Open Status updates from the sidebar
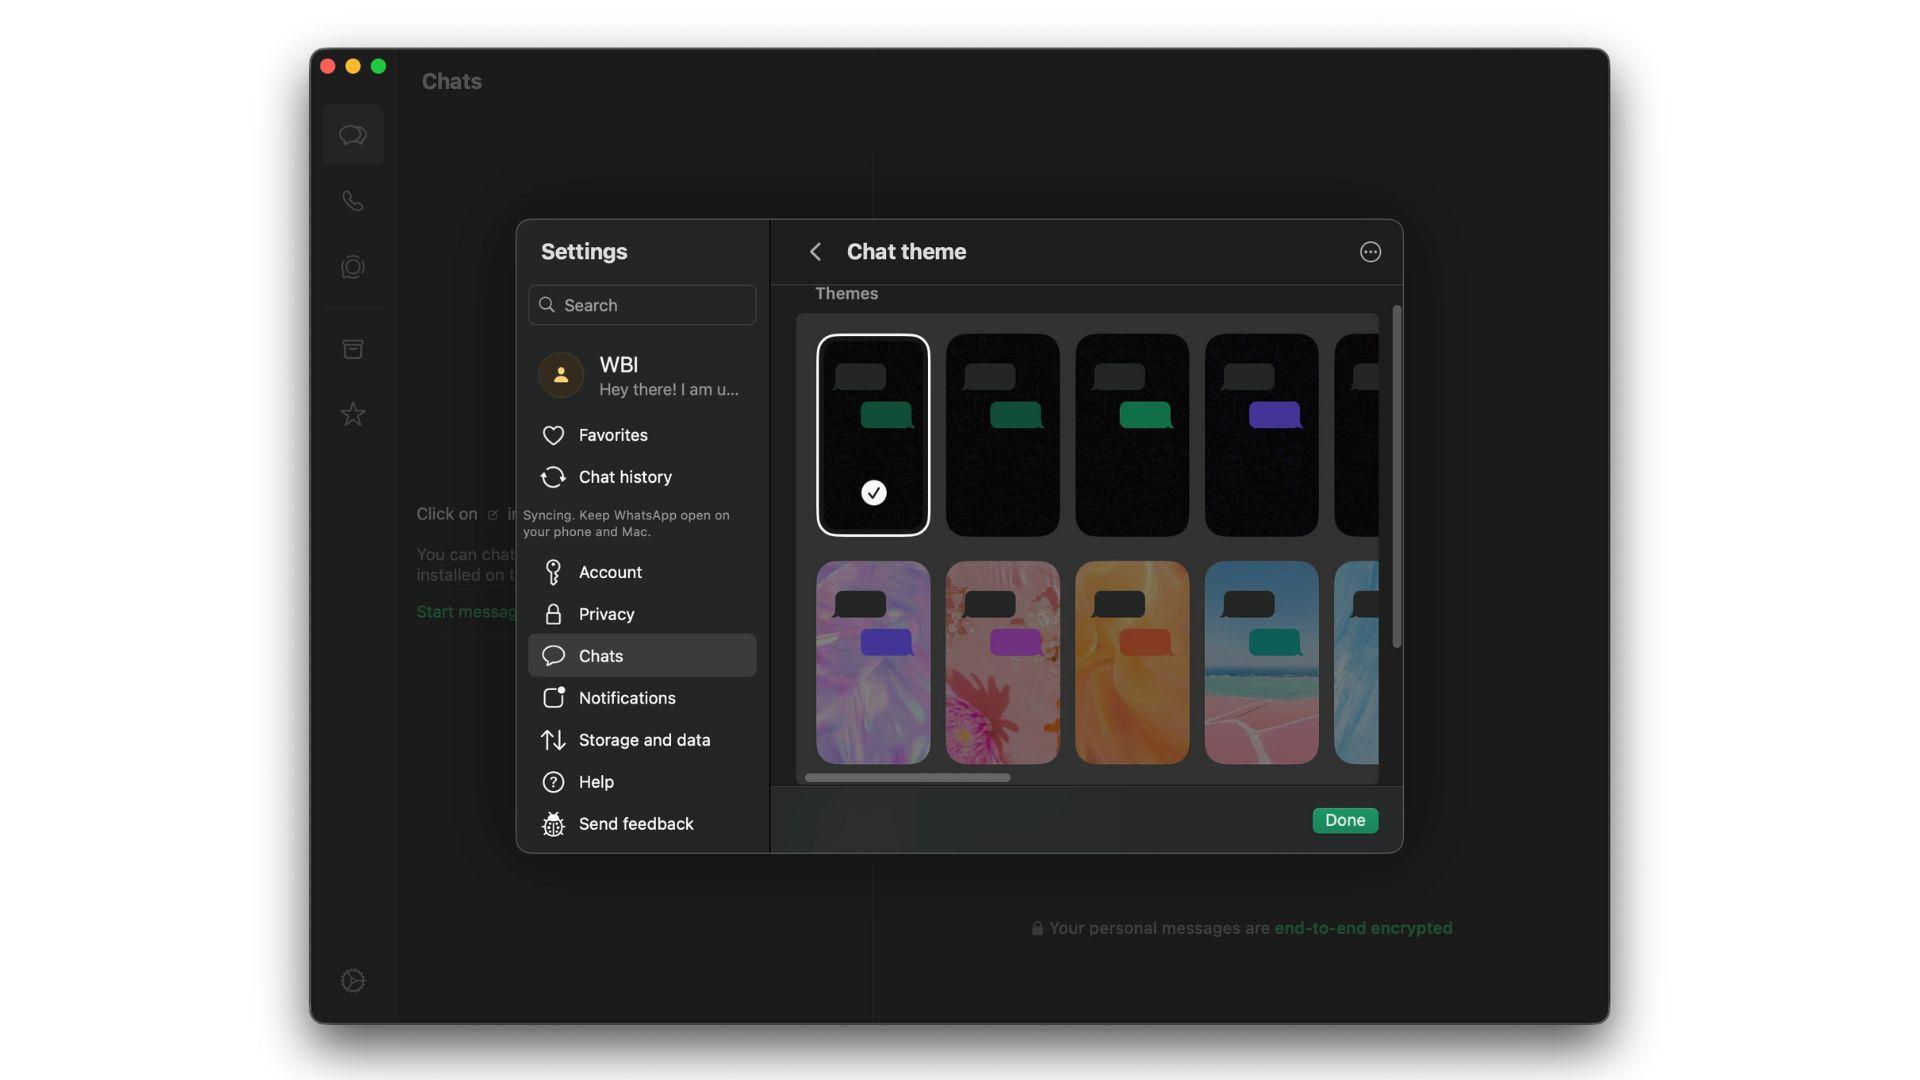 352,267
